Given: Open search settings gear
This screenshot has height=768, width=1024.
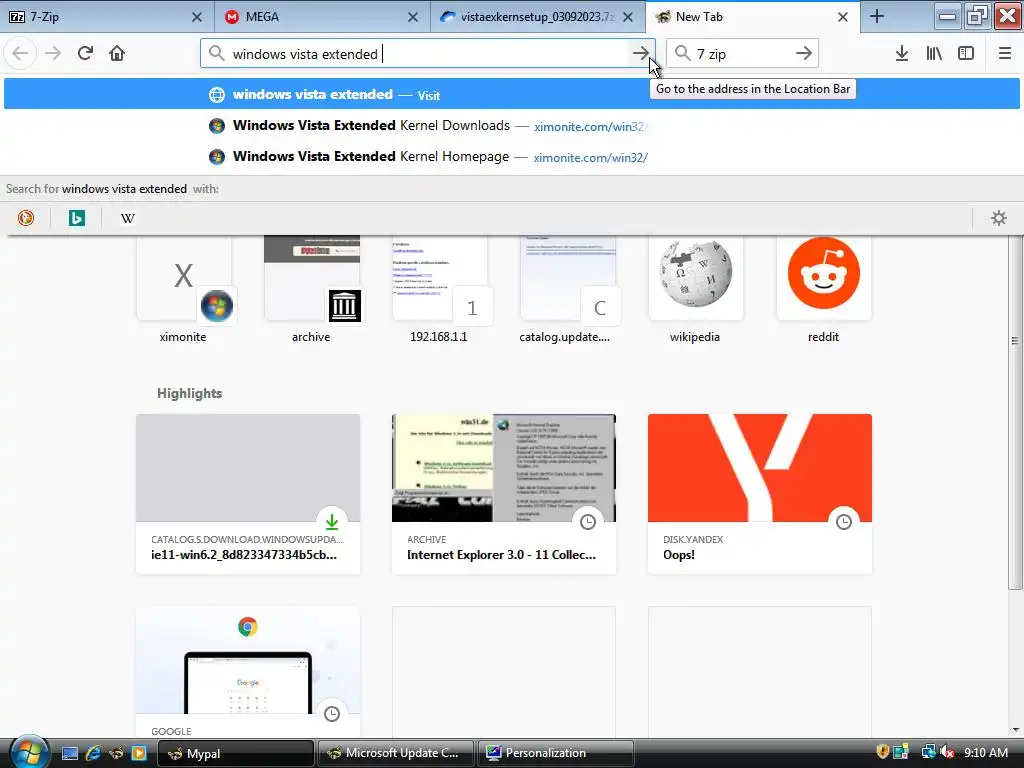Looking at the screenshot, I should point(999,218).
